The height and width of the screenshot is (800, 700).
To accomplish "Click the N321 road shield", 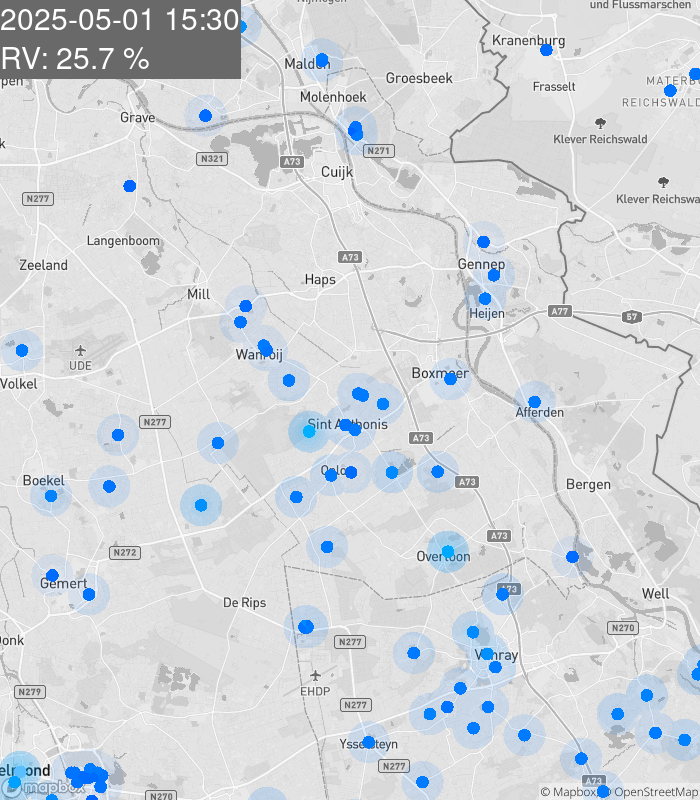I will pos(212,159).
